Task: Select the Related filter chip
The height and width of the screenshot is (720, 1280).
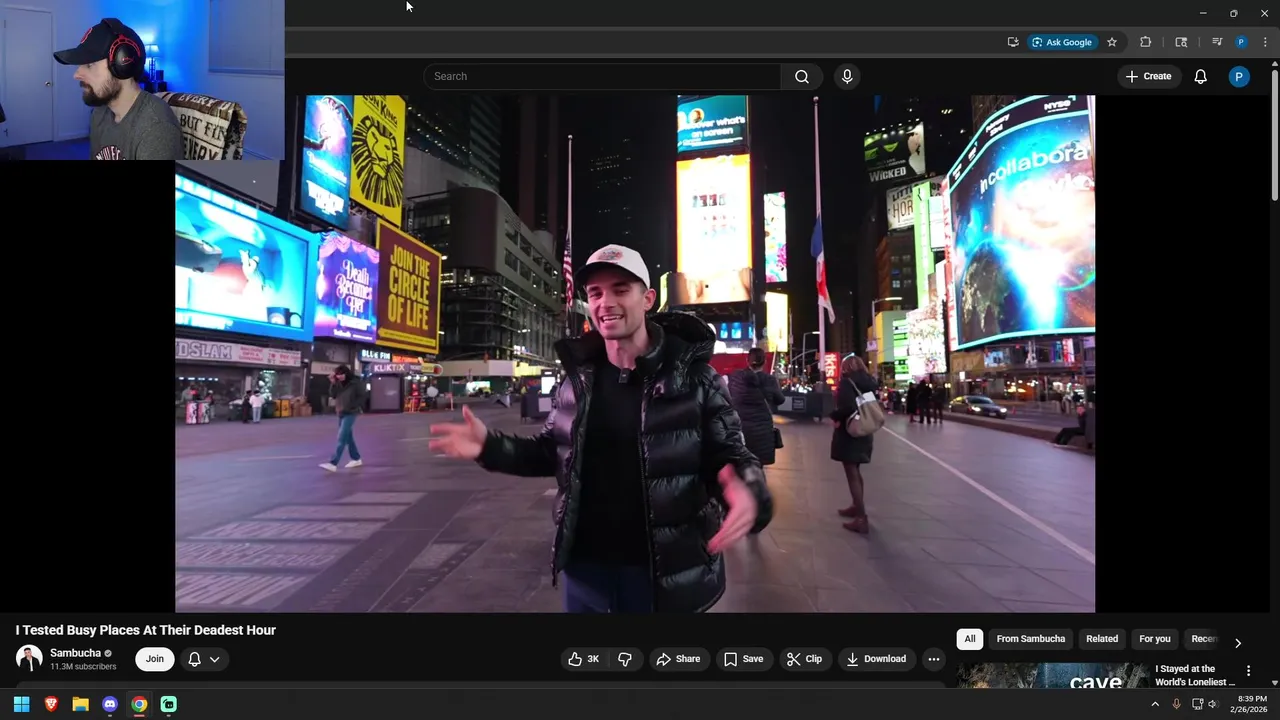Action: coord(1102,639)
